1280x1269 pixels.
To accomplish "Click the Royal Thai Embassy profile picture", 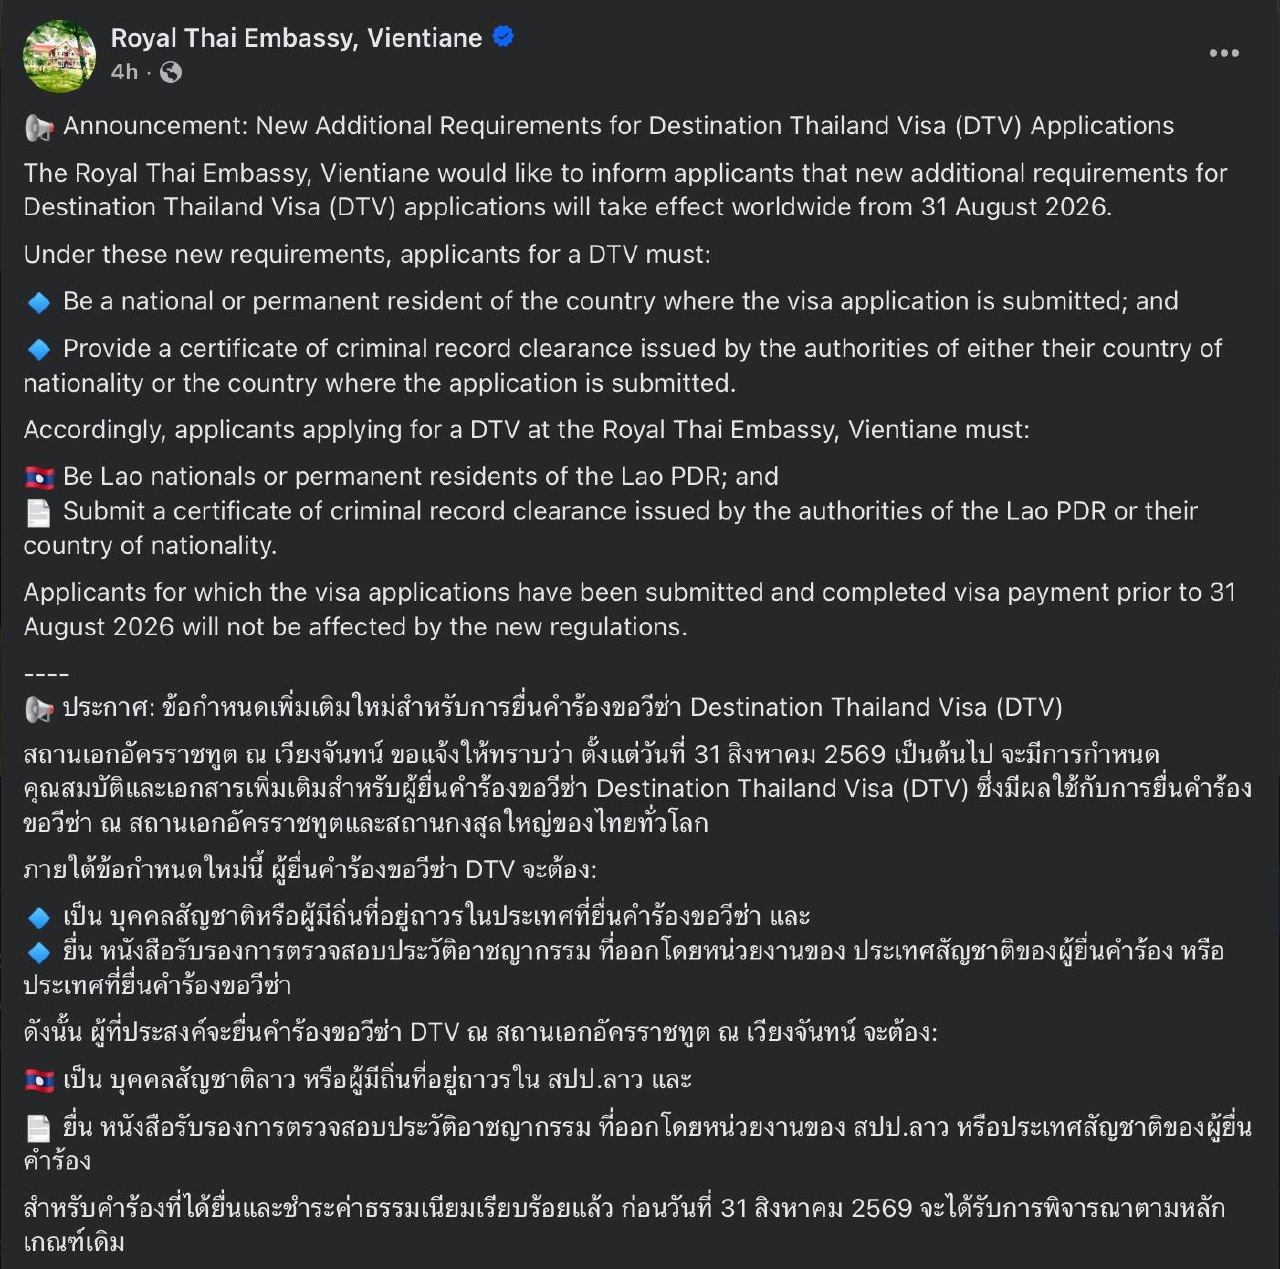I will 59,56.
